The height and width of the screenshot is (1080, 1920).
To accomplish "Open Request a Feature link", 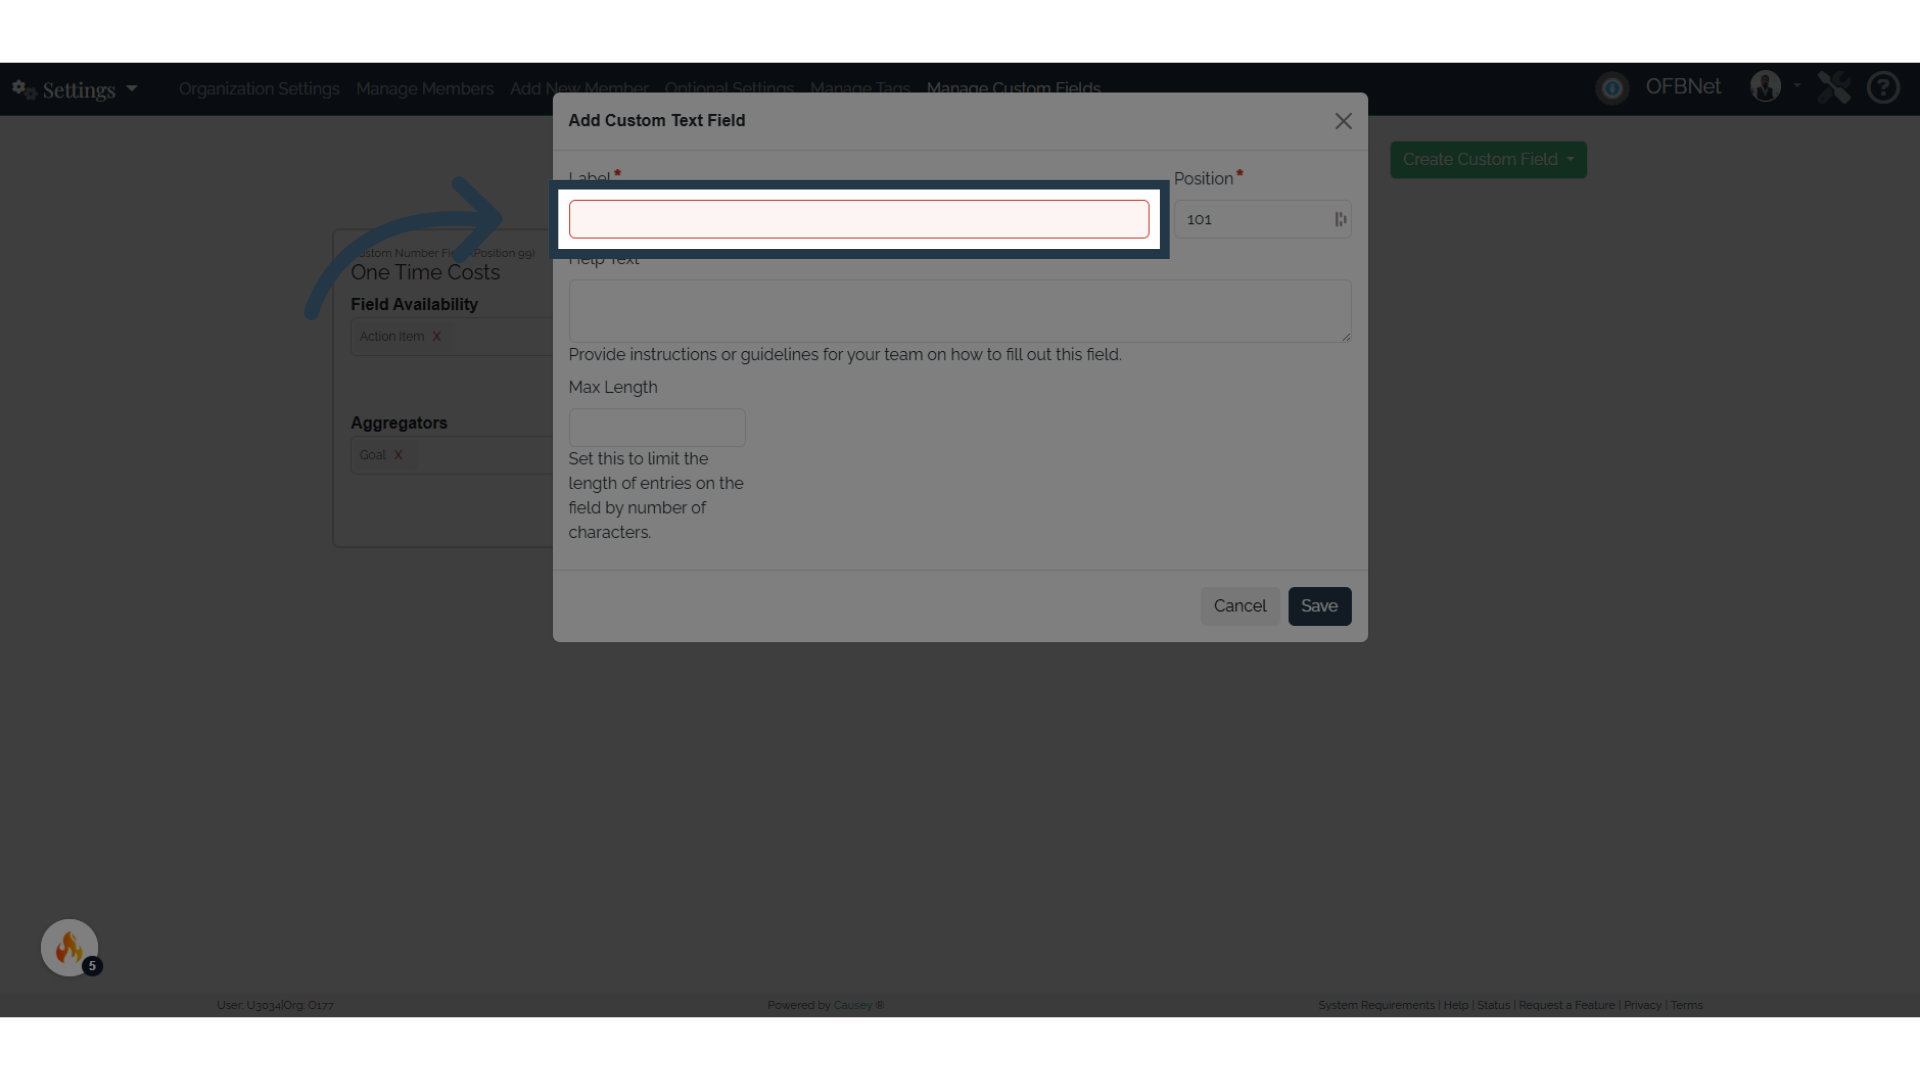I will point(1566,1005).
